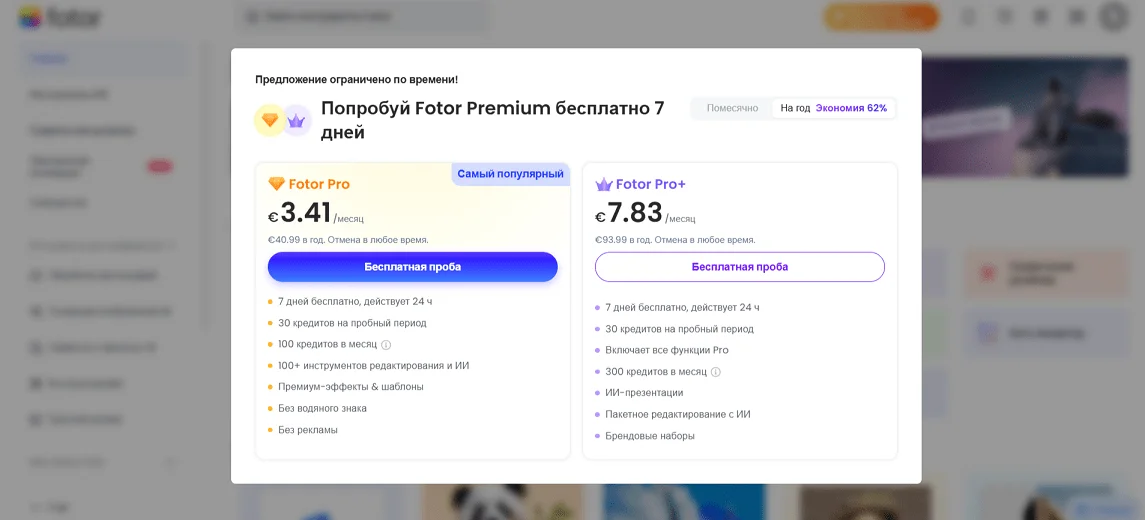Open info icon for 100 кредитов в месяц
Image resolution: width=1145 pixels, height=520 pixels.
(x=386, y=345)
